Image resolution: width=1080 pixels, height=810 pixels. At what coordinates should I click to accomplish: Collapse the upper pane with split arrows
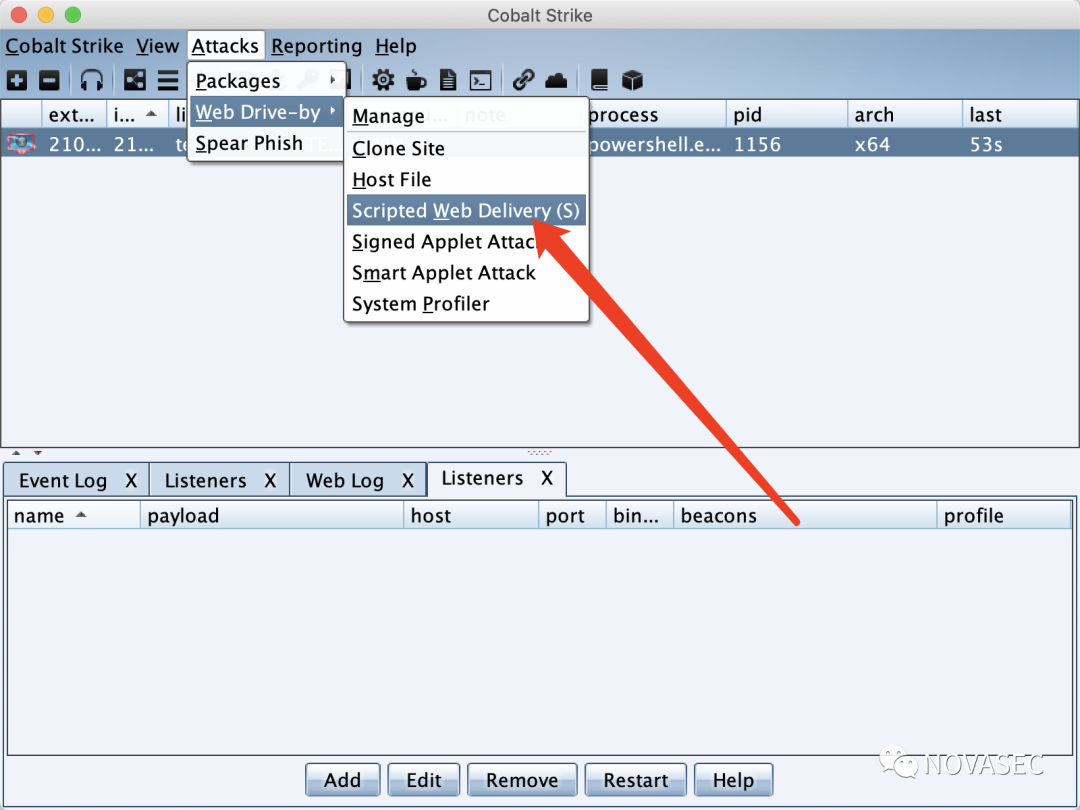(x=17, y=453)
